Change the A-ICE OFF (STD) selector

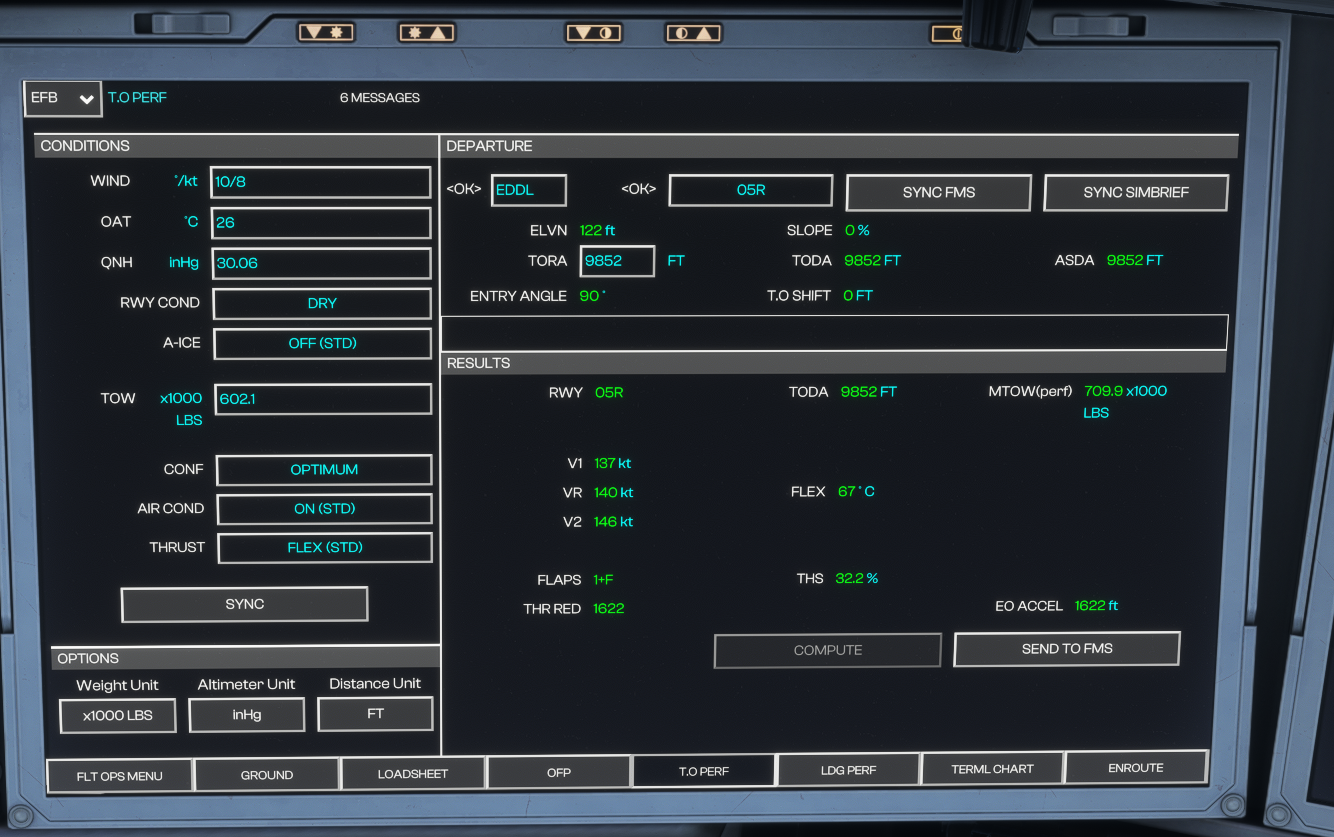point(322,343)
